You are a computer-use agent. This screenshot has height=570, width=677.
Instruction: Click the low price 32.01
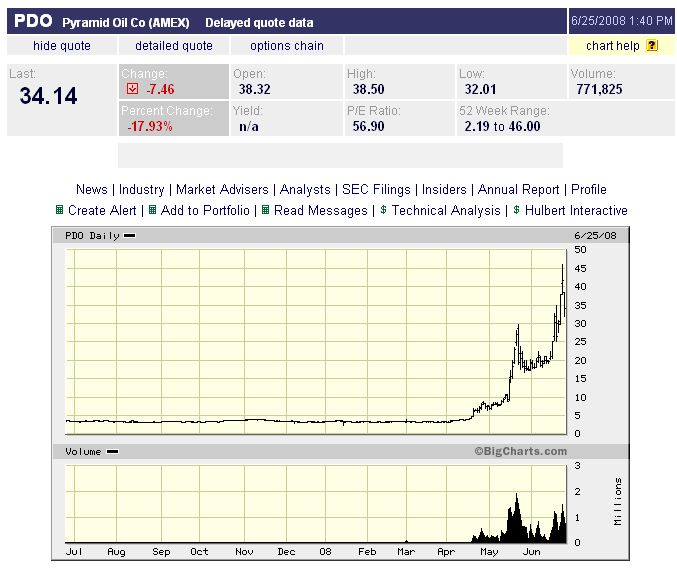point(480,89)
